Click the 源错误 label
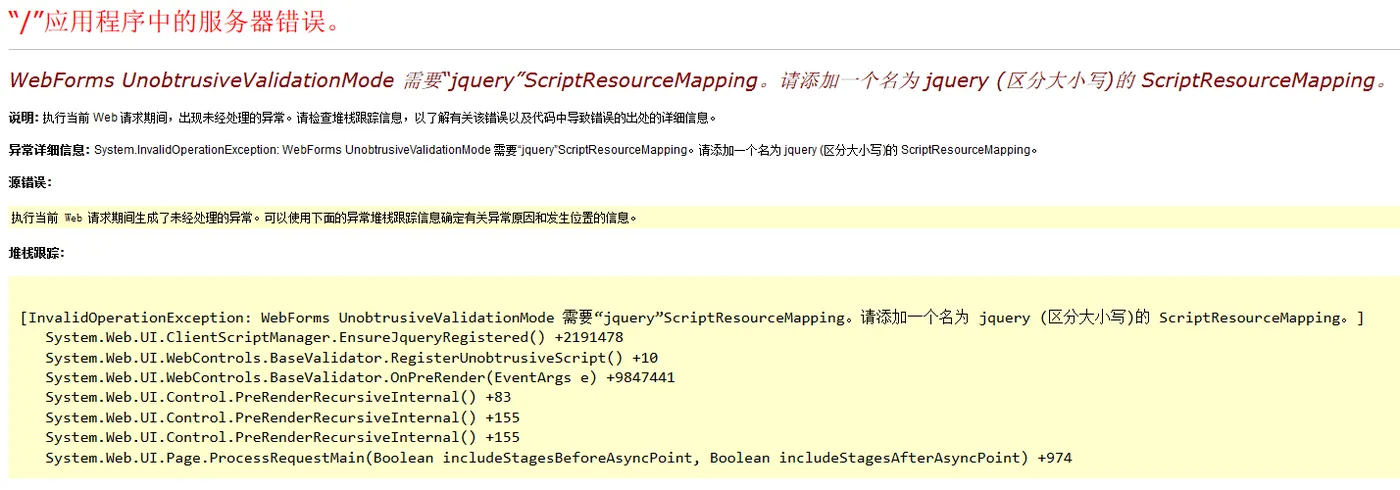The width and height of the screenshot is (1400, 490). (30, 182)
